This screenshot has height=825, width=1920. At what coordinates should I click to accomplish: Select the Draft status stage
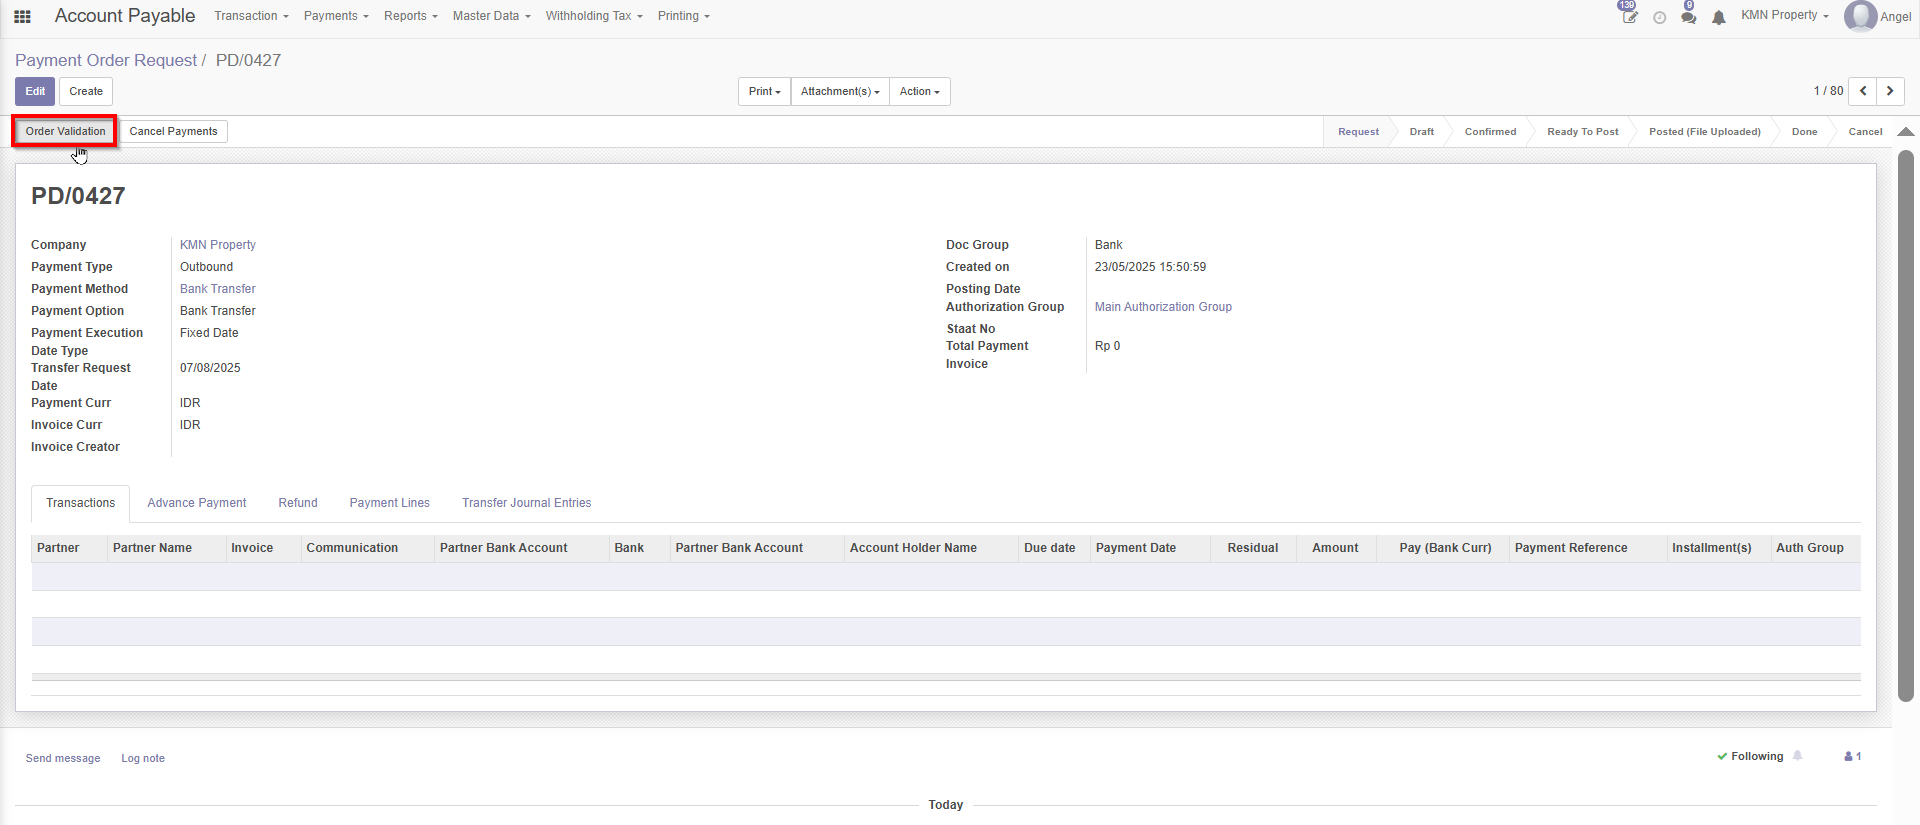(1421, 132)
